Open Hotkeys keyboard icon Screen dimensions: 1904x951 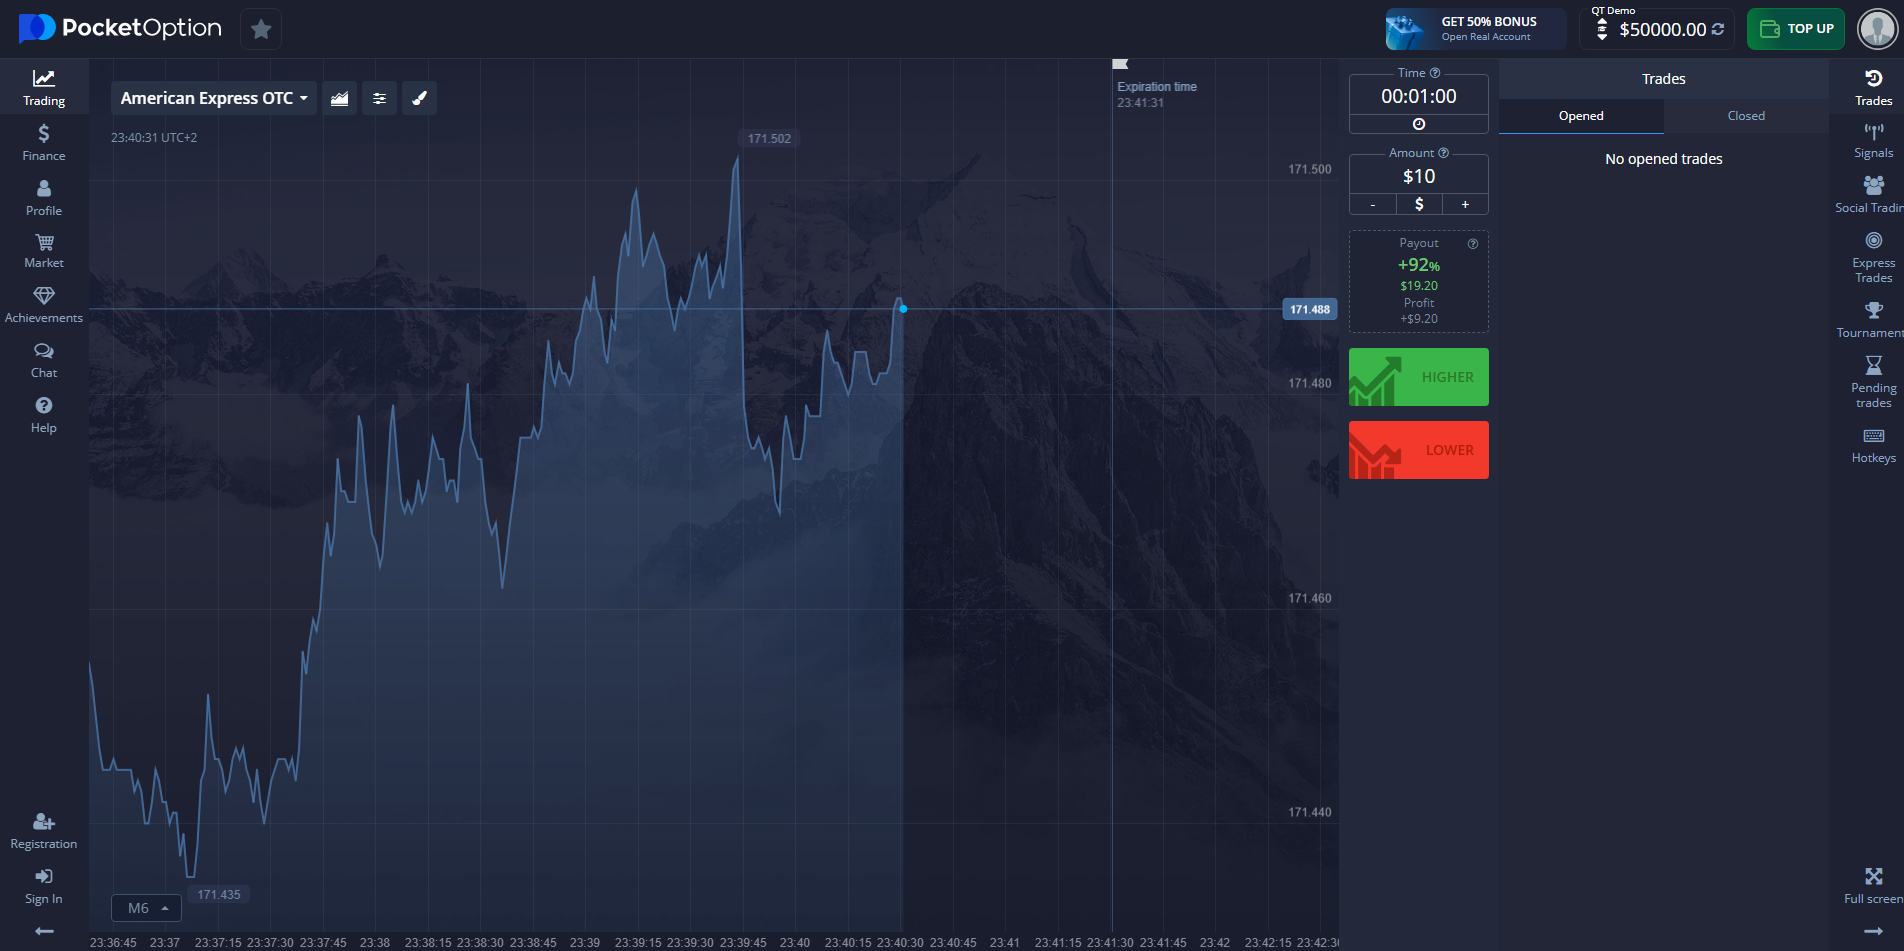1874,436
